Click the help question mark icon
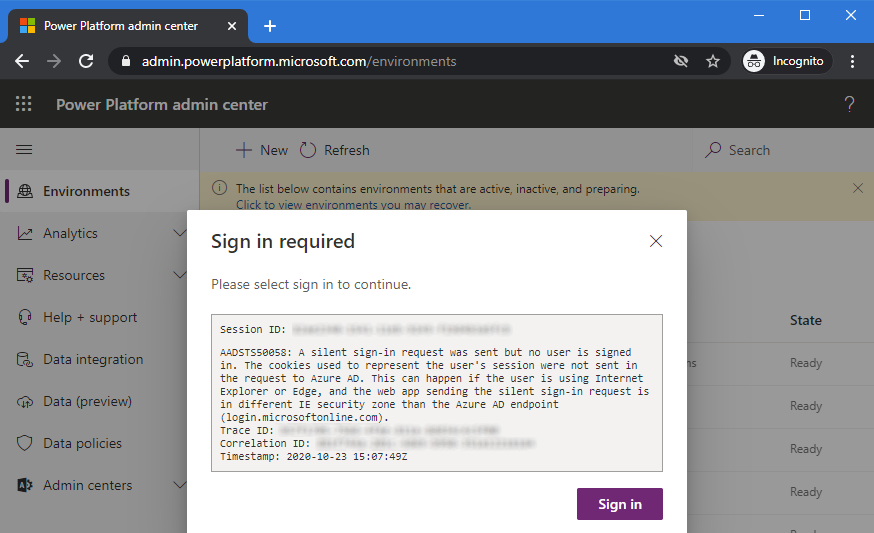874x533 pixels. click(849, 104)
